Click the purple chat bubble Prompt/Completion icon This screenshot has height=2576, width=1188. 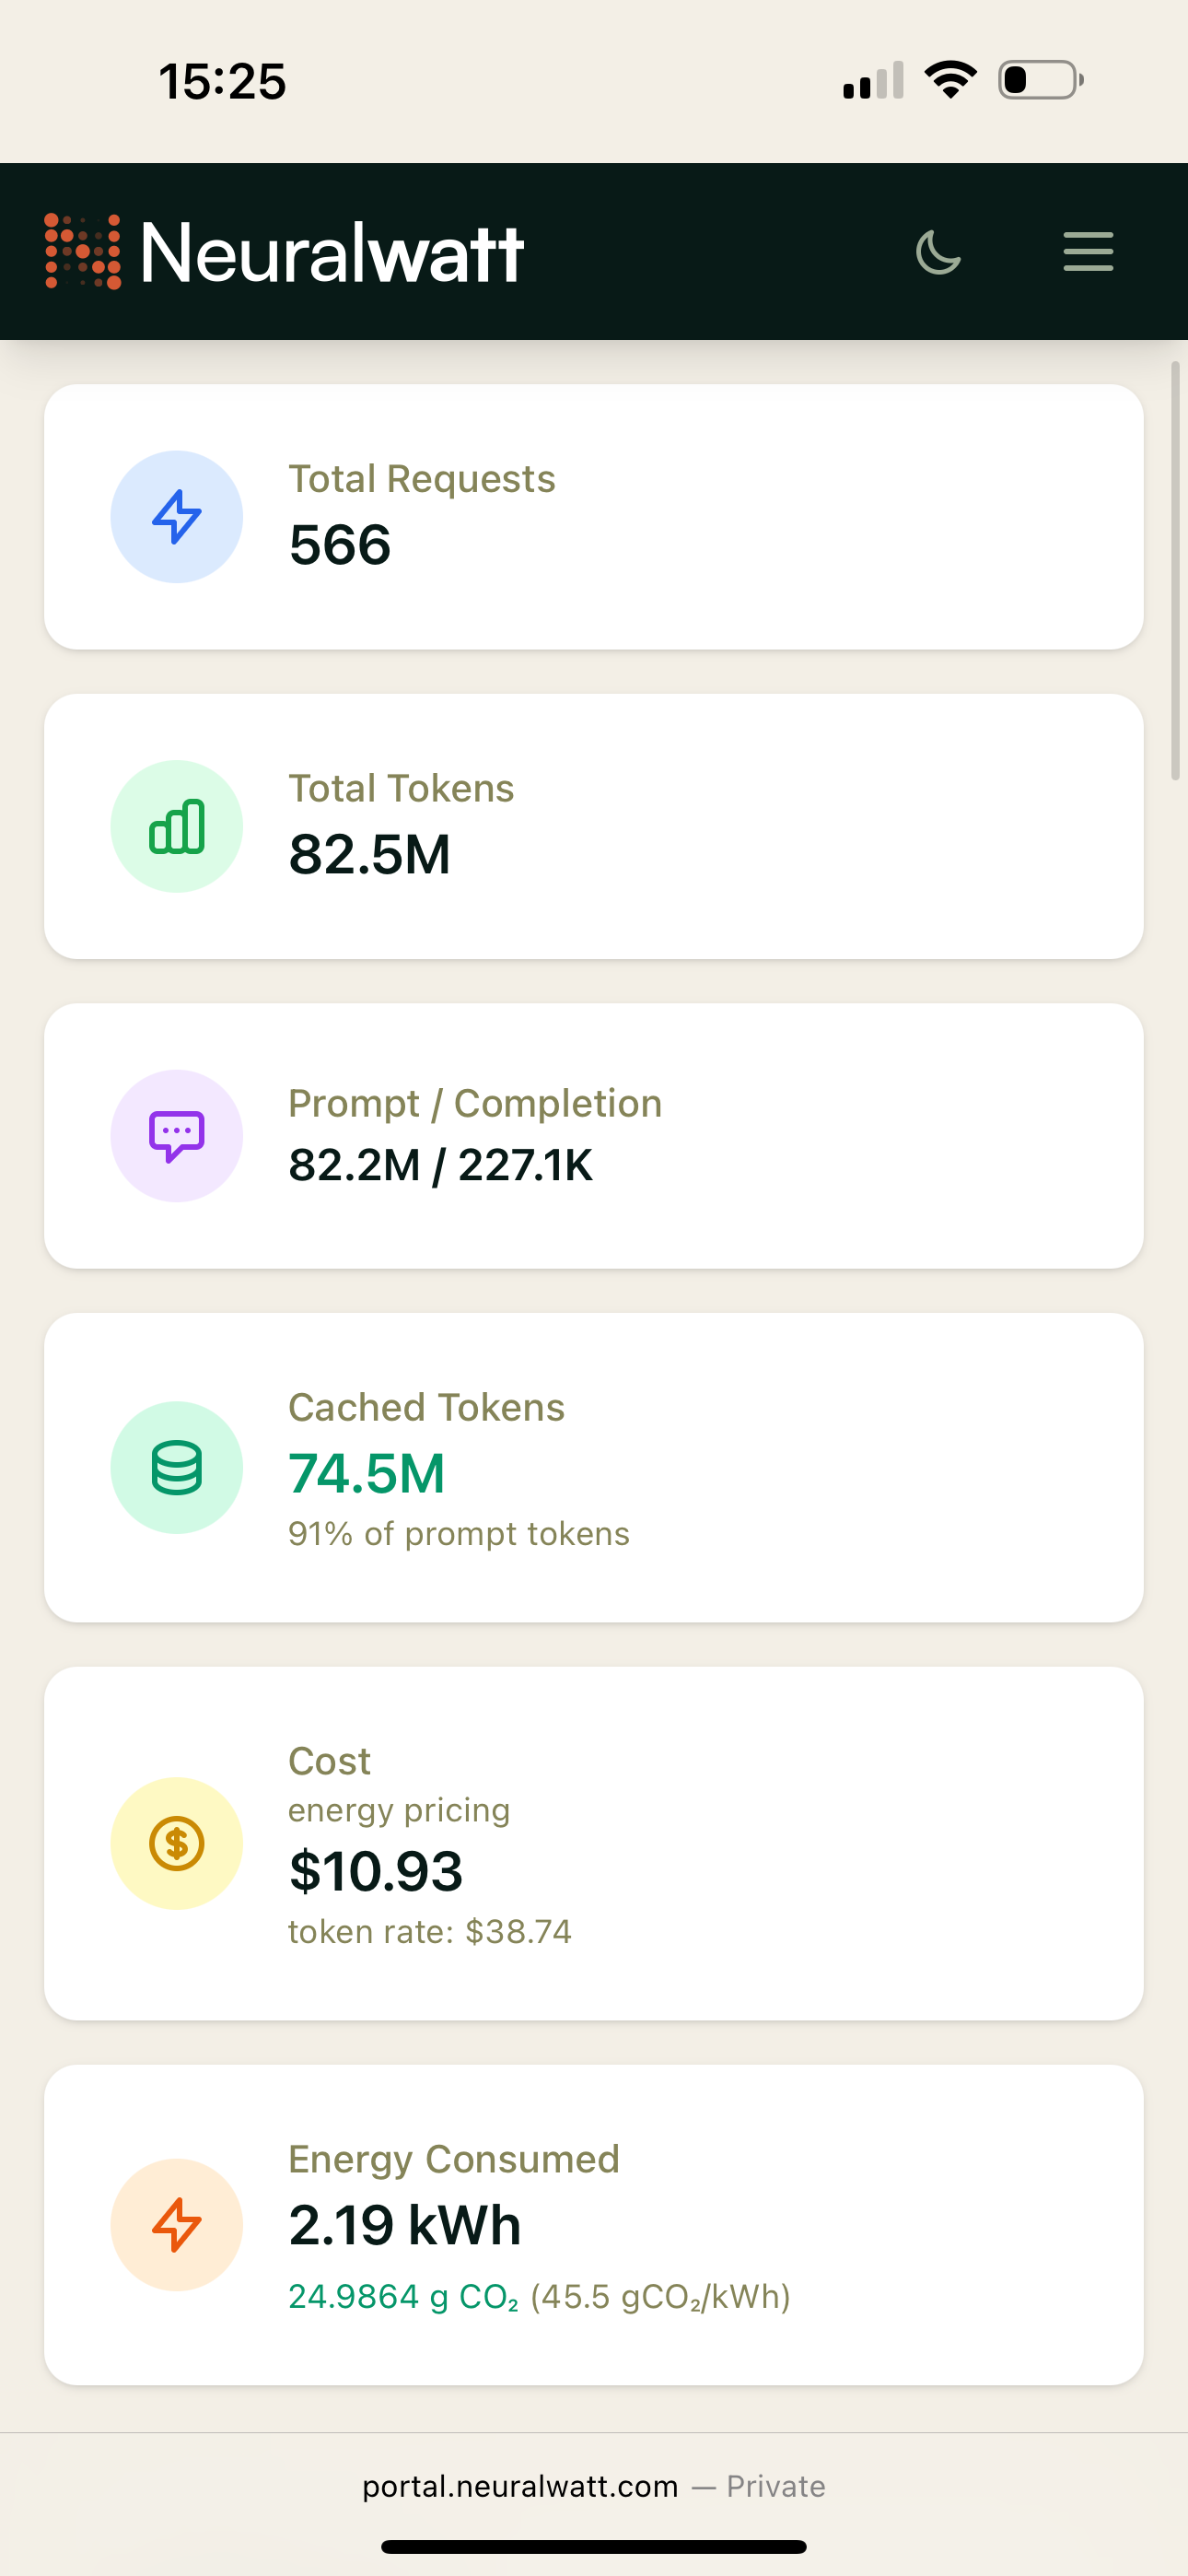[177, 1136]
